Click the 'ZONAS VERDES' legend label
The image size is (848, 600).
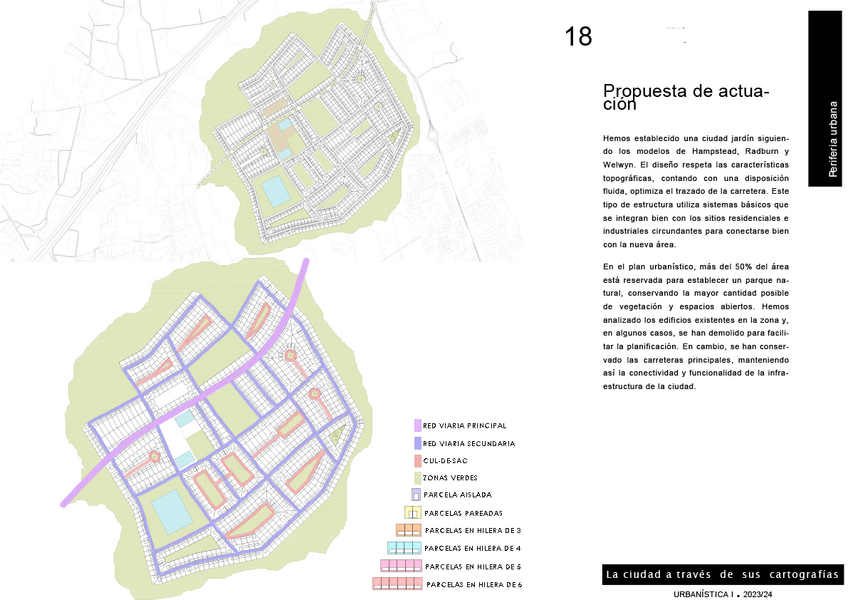click(x=450, y=478)
